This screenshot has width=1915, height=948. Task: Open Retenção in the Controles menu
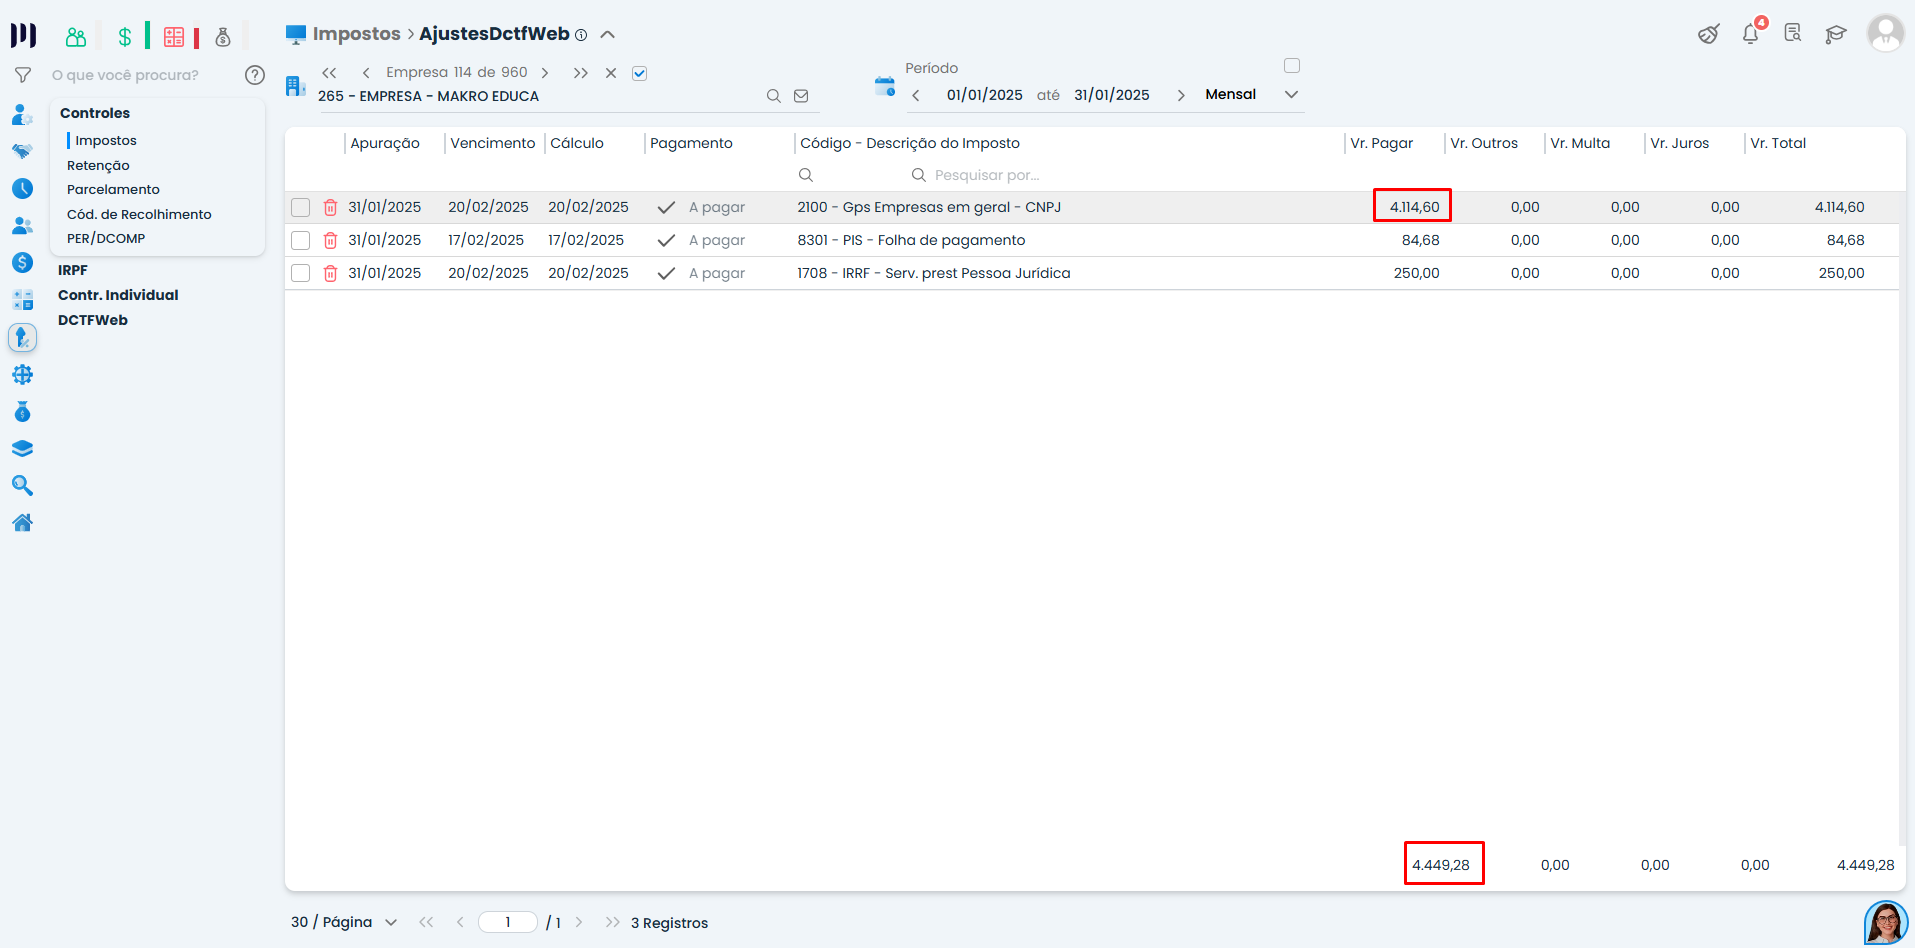point(98,165)
